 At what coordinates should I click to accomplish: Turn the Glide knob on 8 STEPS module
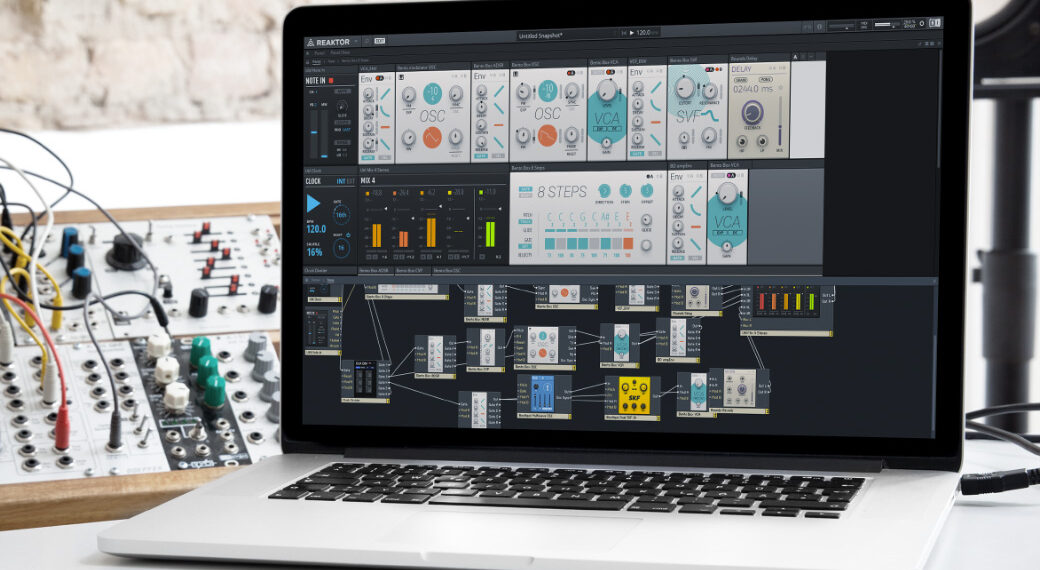click(x=645, y=220)
